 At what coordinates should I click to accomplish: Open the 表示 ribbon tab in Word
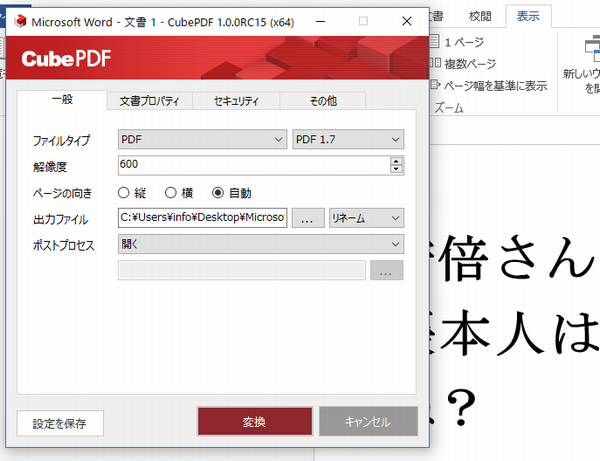coord(528,16)
